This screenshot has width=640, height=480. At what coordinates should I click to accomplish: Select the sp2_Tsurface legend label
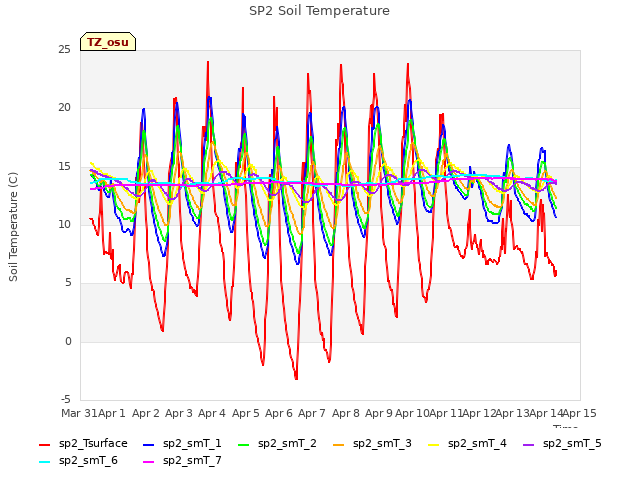[x=93, y=444]
